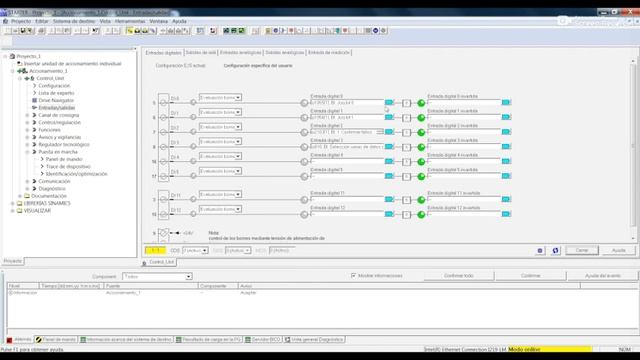Screen dimensions: 640x360
Task: Click cyan button of Entrada digital 0 invertida
Action: 506,102
